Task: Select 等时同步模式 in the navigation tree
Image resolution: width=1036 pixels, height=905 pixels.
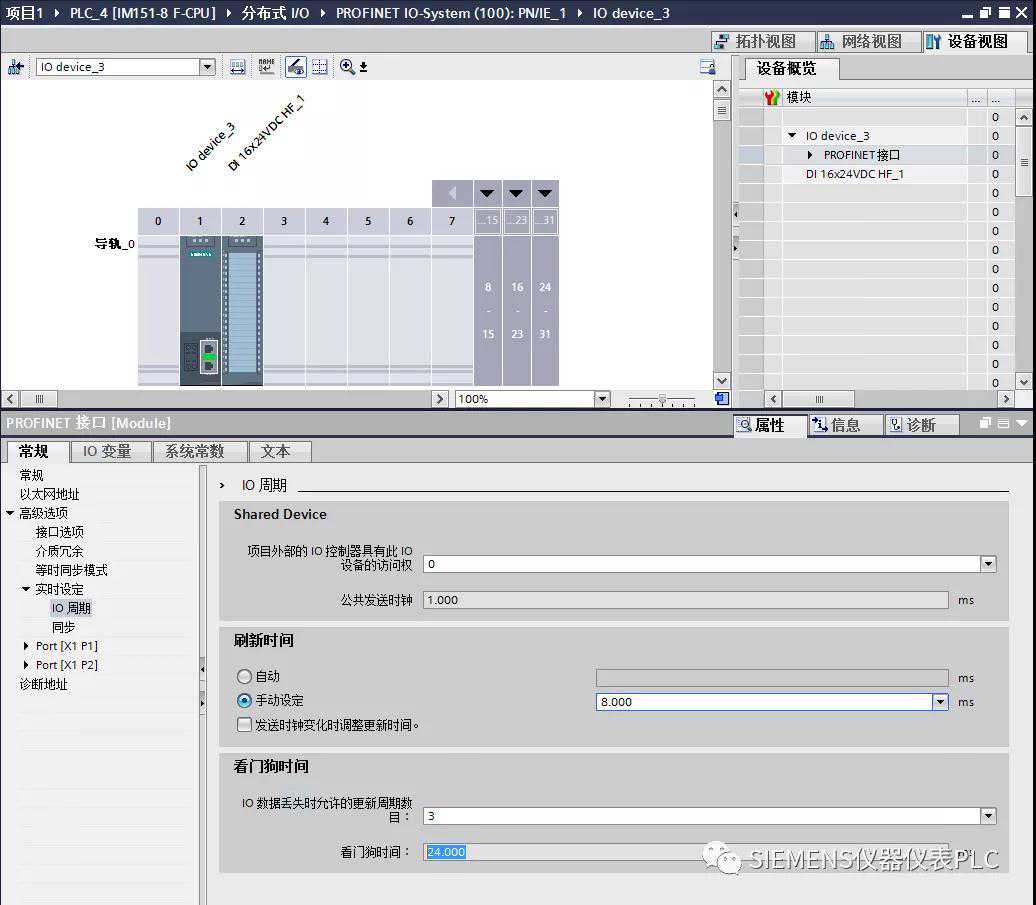Action: [71, 570]
